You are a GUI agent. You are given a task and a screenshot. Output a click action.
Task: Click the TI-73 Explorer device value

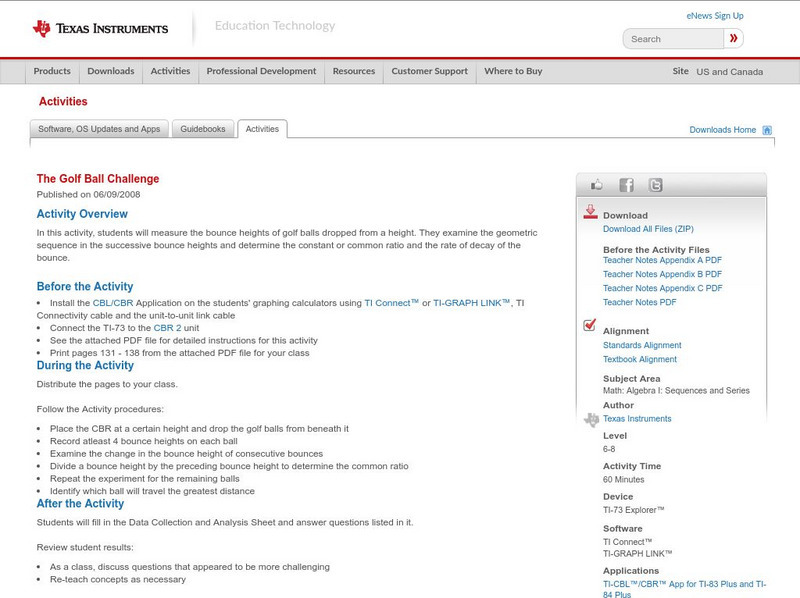pyautogui.click(x=634, y=510)
